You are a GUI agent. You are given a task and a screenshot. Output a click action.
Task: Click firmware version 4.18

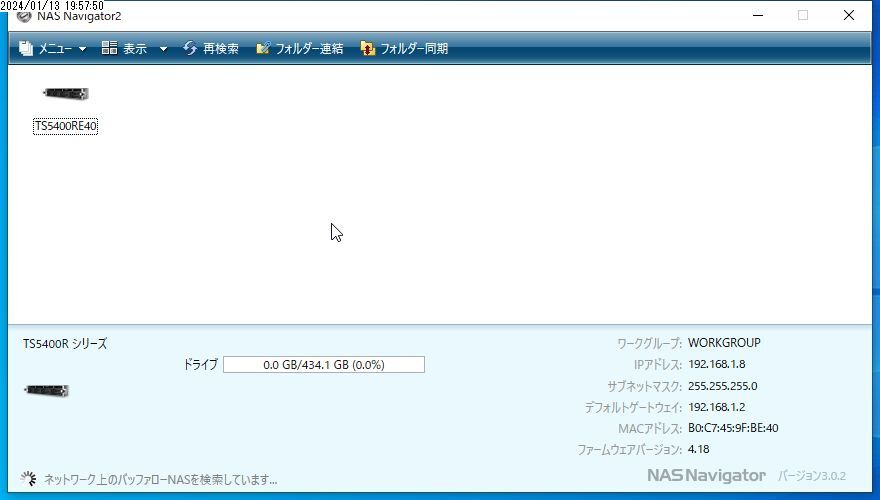click(x=699, y=449)
